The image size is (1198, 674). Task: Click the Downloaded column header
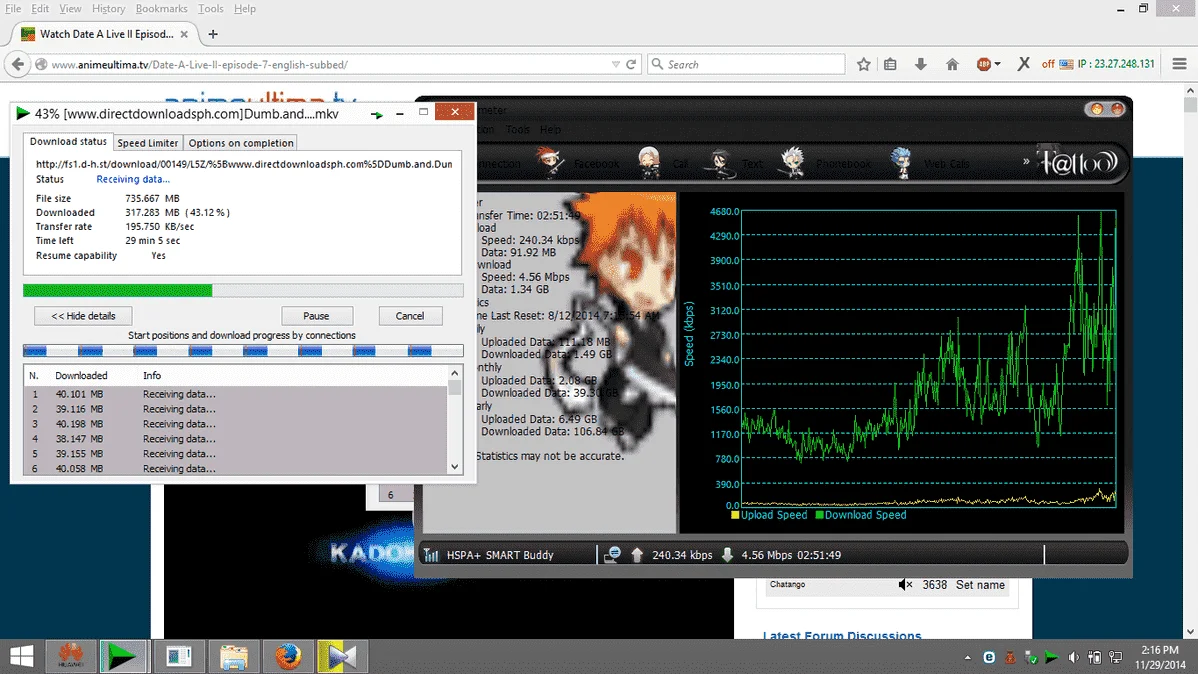click(x=81, y=375)
